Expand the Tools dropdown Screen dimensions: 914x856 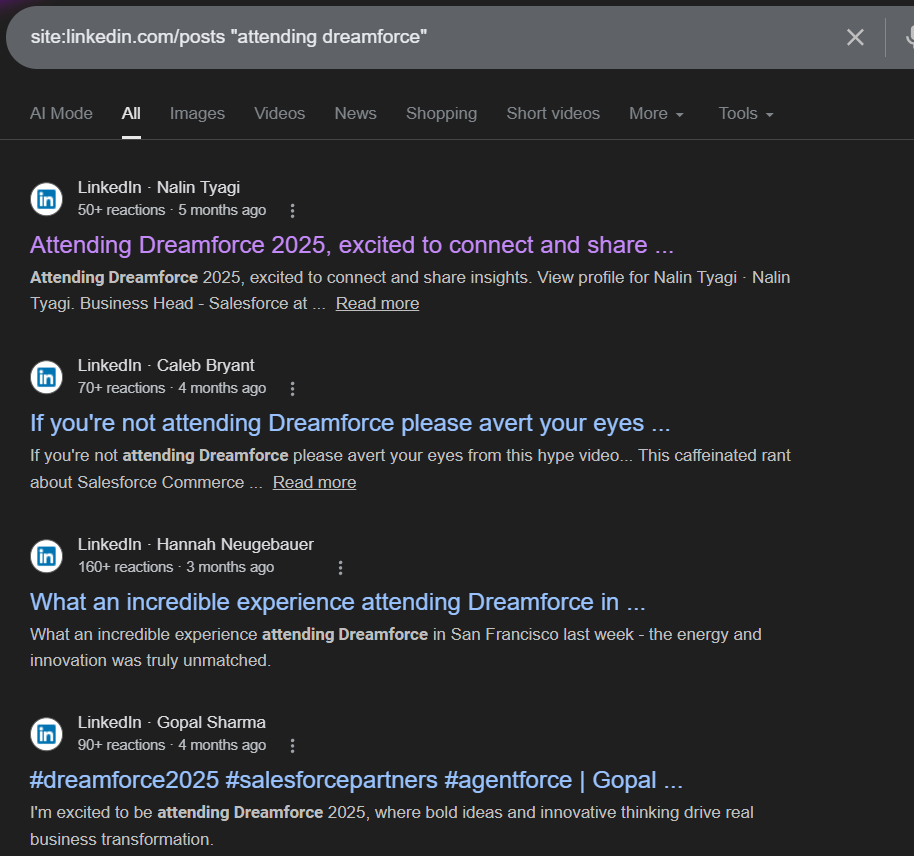[746, 114]
